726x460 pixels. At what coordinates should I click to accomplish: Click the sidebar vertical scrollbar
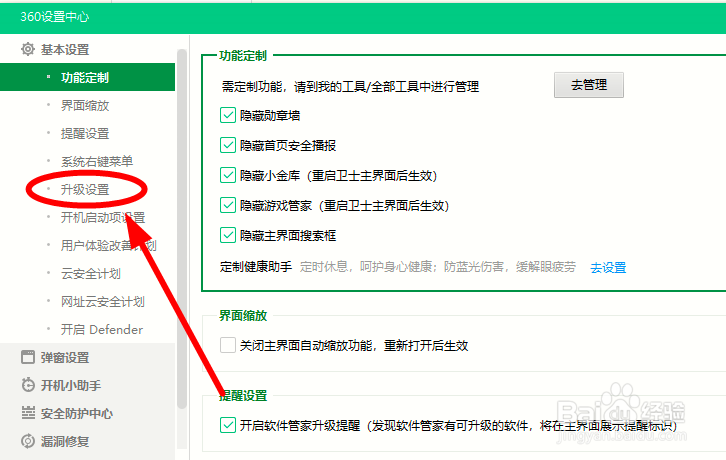(x=182, y=229)
